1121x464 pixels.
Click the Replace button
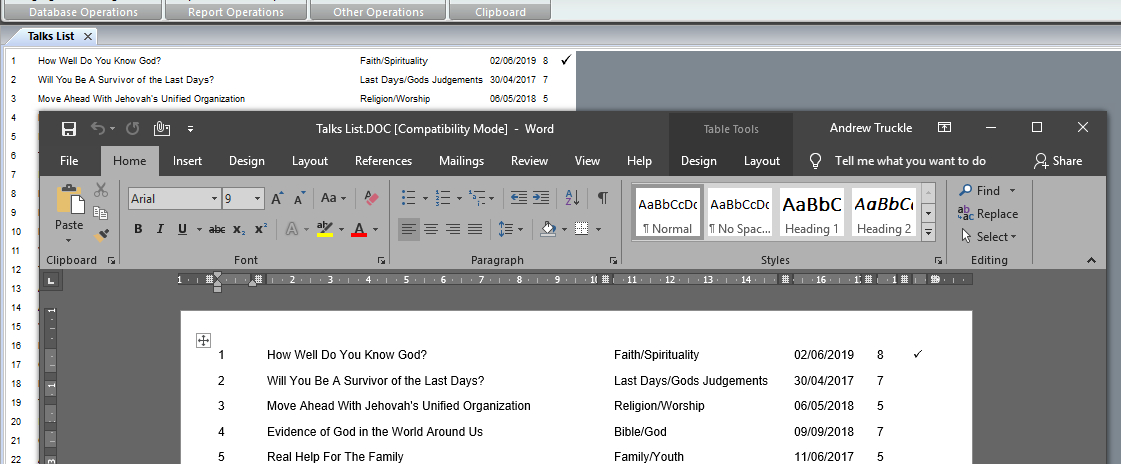click(x=988, y=214)
